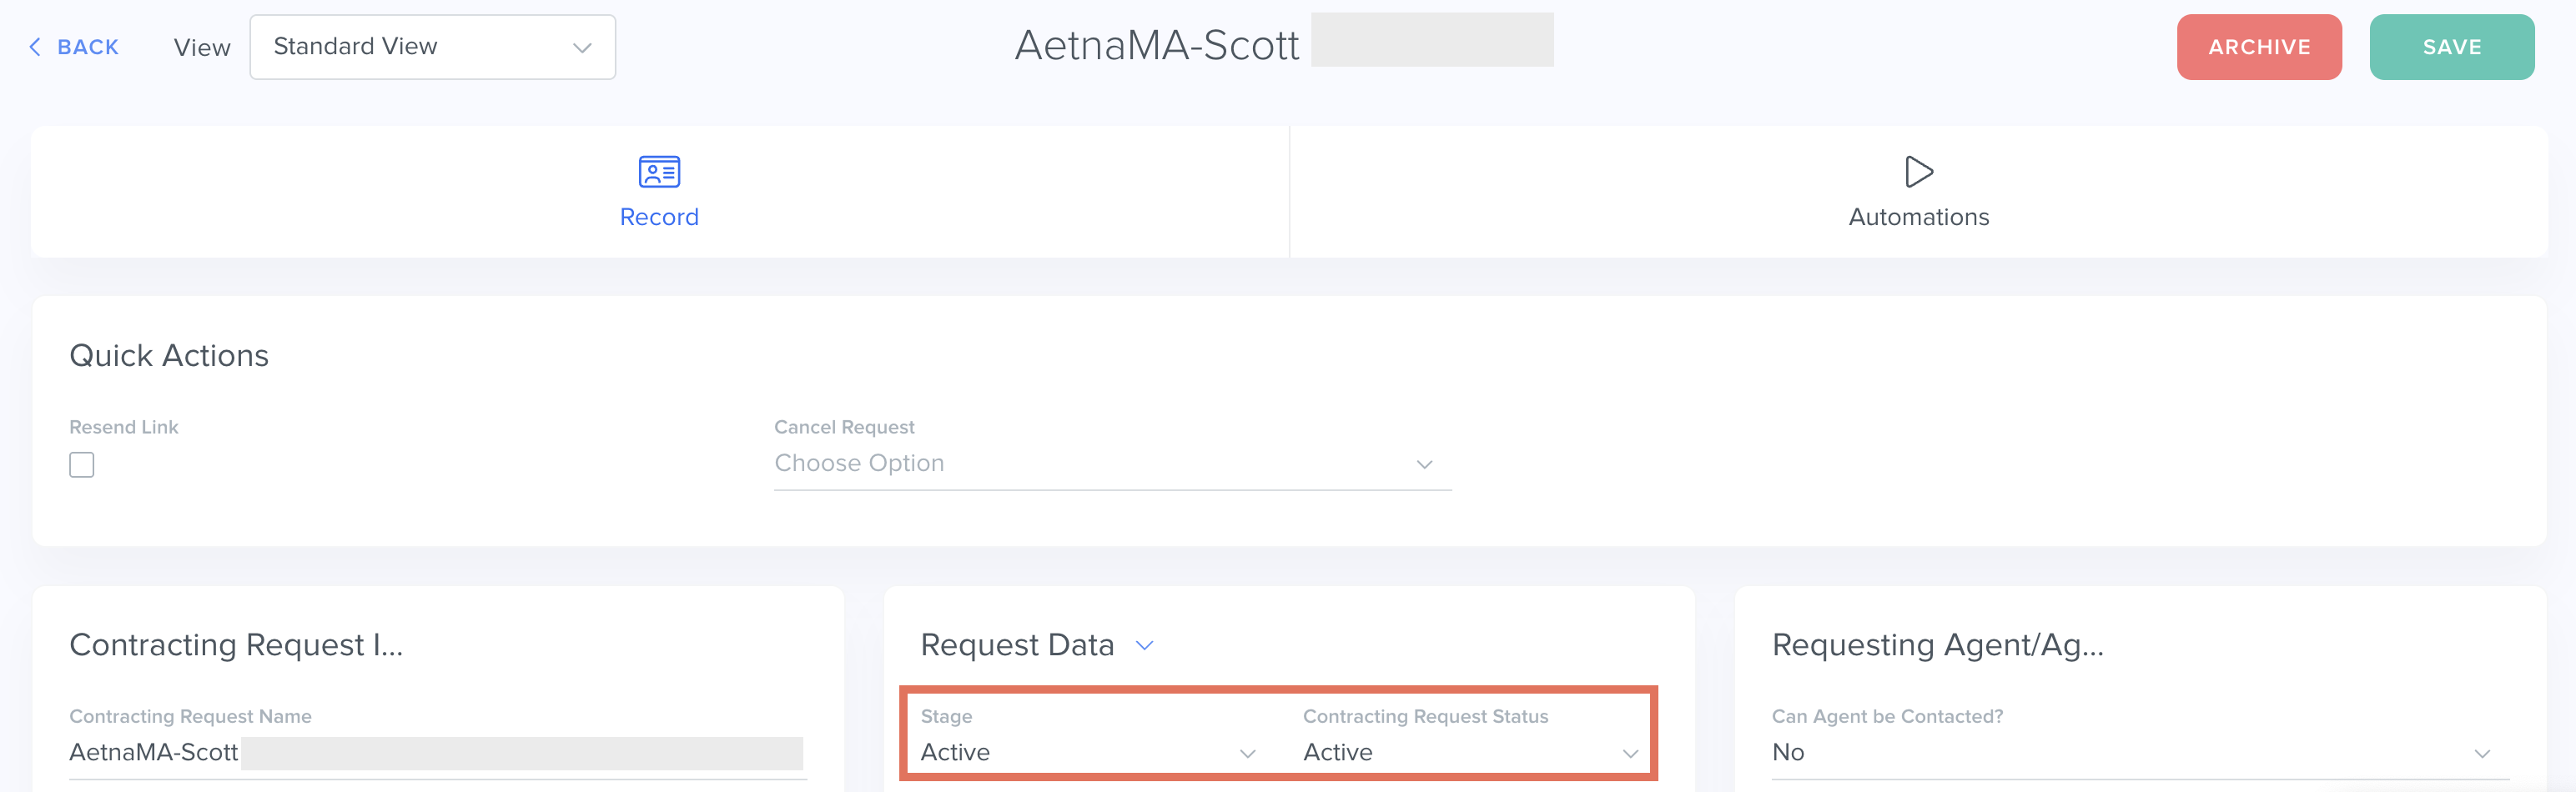Tick the Resend Link checkbox
This screenshot has width=2576, height=792.
coord(82,465)
